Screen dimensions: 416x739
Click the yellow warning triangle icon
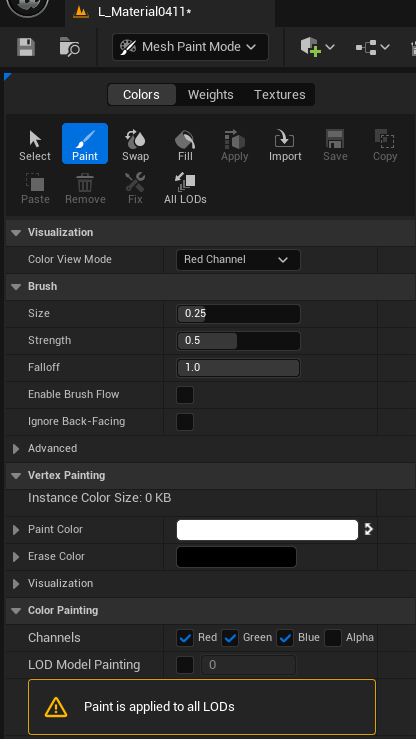[x=56, y=706]
